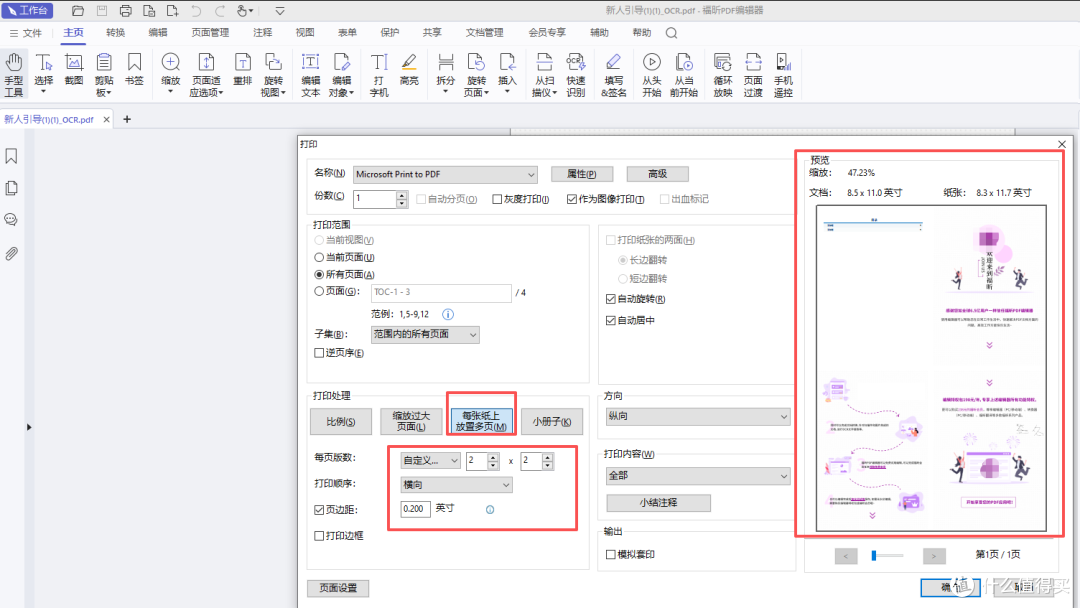The height and width of the screenshot is (608, 1080).
Task: Expand the left navigation panel arrow
Action: pyautogui.click(x=28, y=427)
